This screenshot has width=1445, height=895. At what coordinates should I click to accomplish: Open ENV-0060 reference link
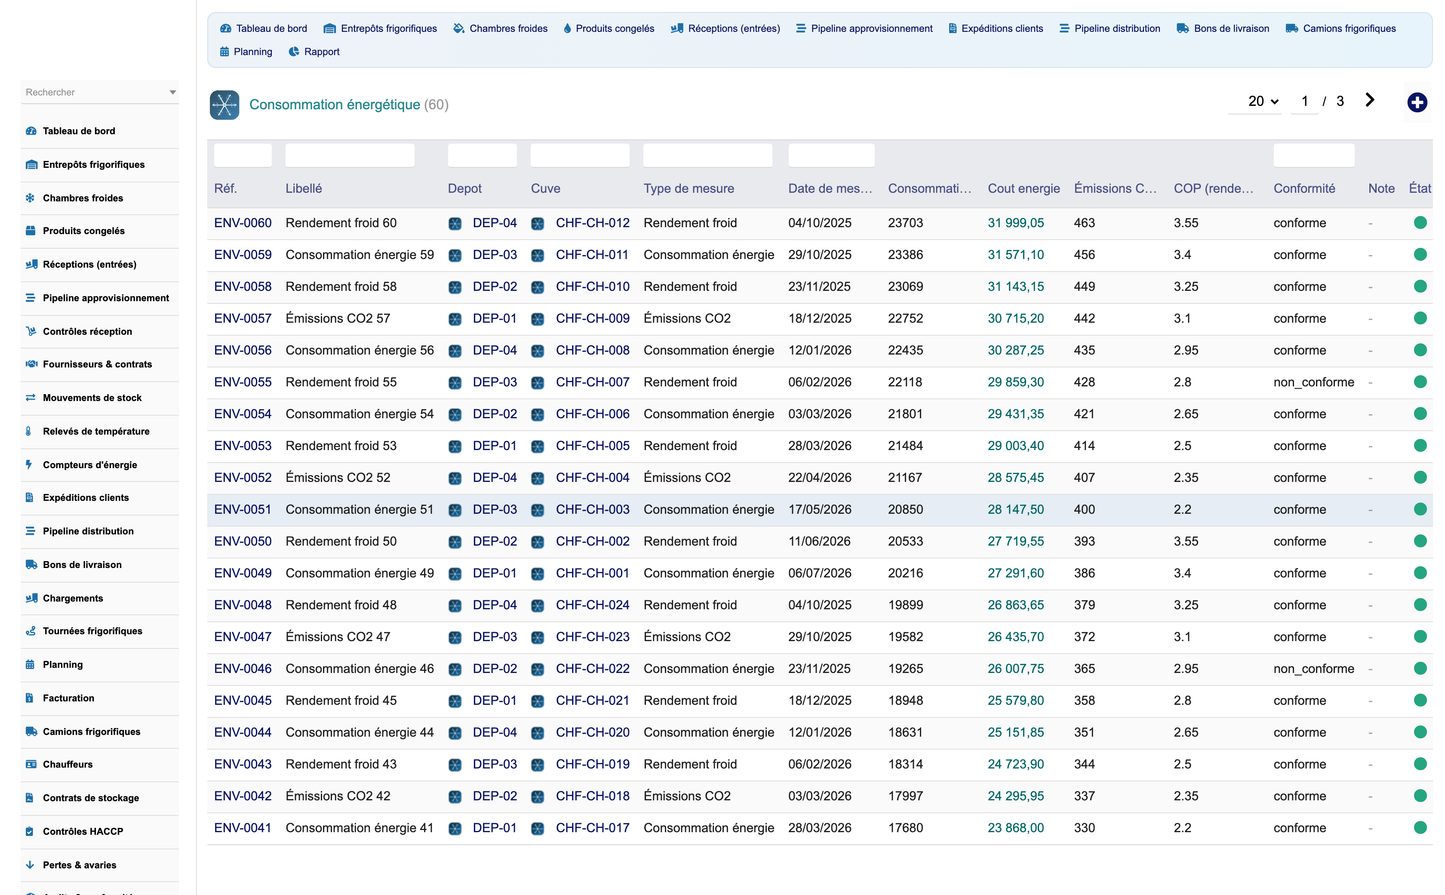pos(243,223)
